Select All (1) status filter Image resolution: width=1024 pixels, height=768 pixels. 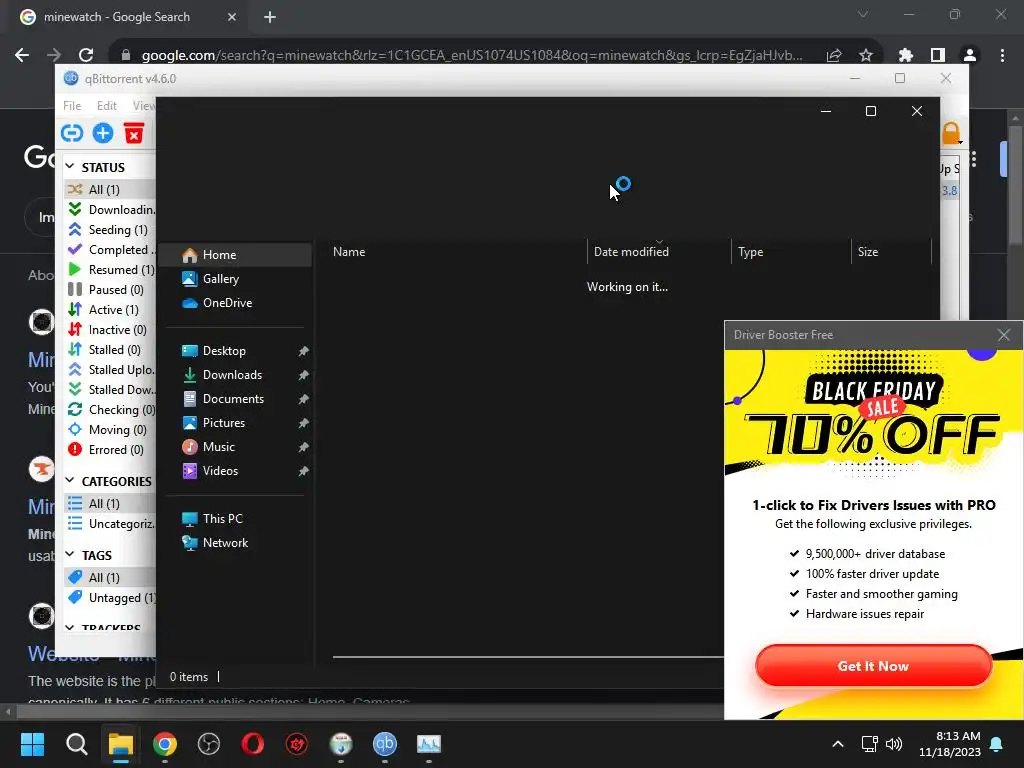(110, 189)
